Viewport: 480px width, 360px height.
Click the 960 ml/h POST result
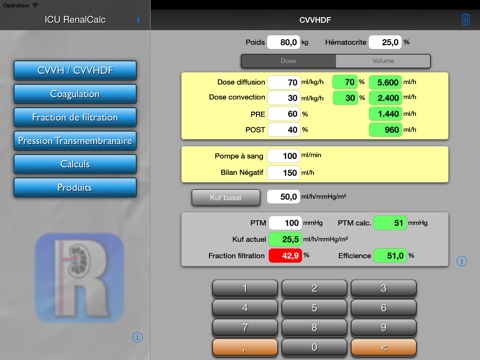tap(385, 130)
